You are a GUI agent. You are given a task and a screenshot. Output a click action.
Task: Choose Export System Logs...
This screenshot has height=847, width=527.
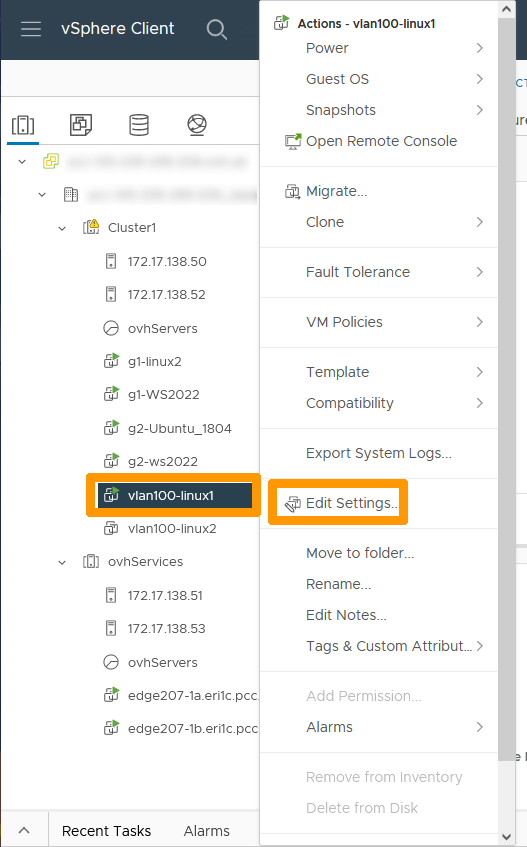pyautogui.click(x=379, y=453)
